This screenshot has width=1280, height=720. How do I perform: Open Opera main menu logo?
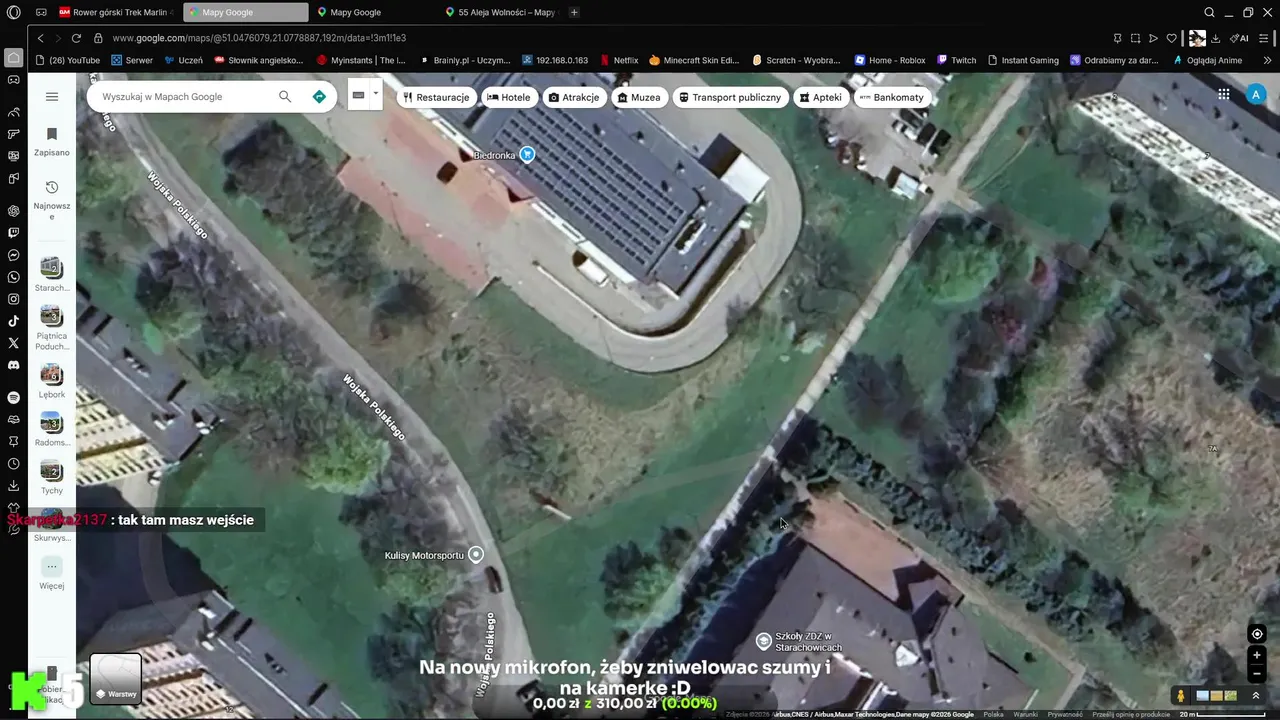tap(13, 12)
